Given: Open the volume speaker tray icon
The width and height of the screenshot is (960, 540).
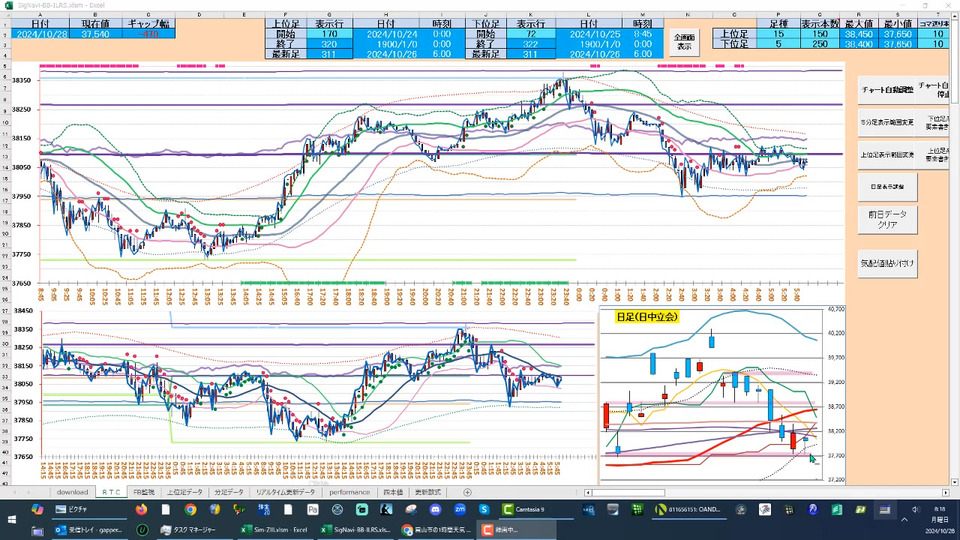Looking at the screenshot, I should [x=916, y=509].
